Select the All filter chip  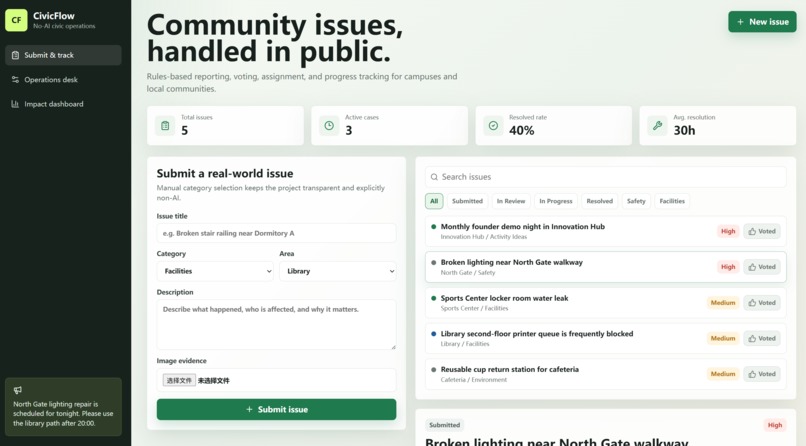(434, 201)
